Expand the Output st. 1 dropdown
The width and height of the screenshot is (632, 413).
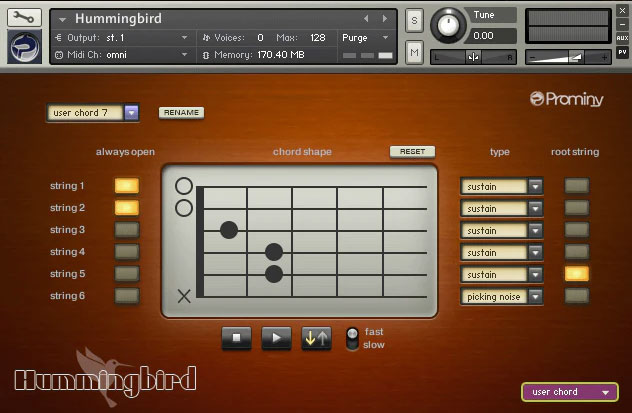pos(184,37)
